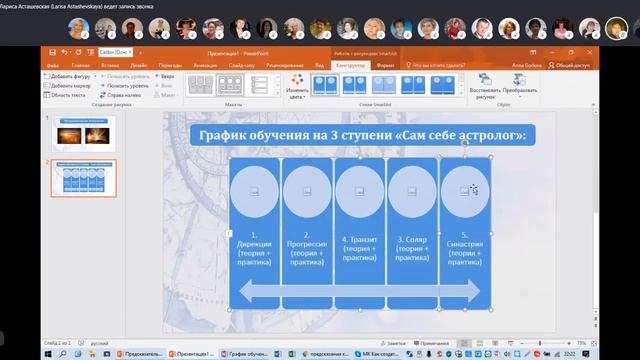The image size is (640, 360).
Task: Click the Примечания comments button in status bar
Action: (431, 343)
